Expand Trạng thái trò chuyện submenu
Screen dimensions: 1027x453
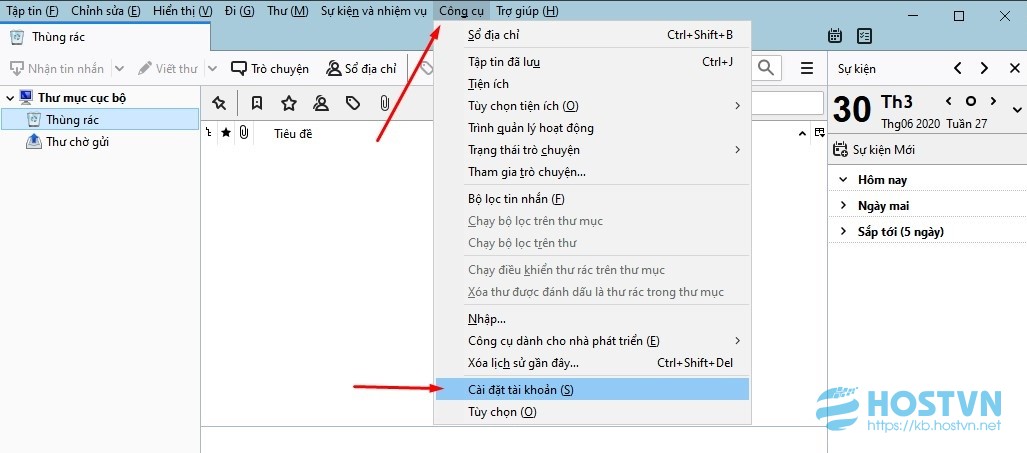click(593, 150)
